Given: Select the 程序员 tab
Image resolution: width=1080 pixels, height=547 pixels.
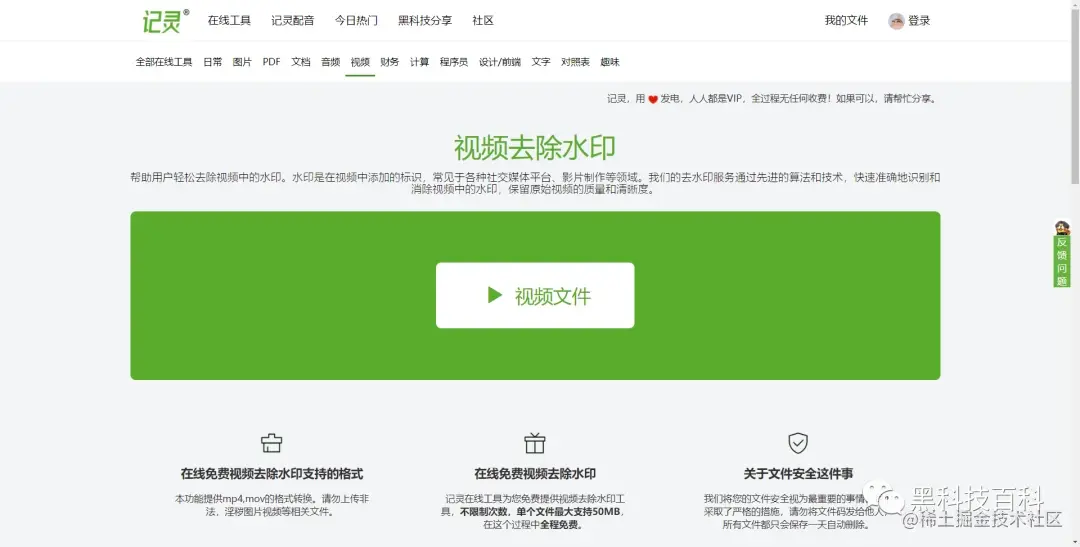Looking at the screenshot, I should pos(454,62).
